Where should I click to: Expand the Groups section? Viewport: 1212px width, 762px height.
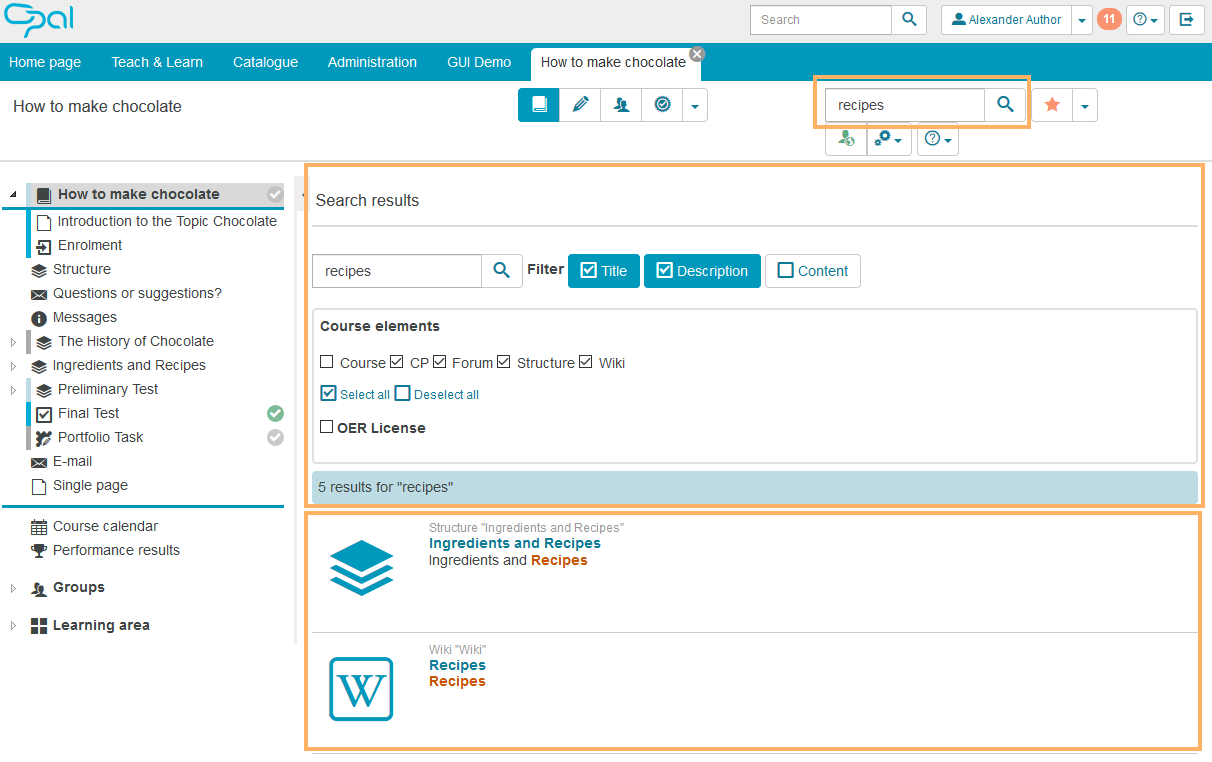13,588
